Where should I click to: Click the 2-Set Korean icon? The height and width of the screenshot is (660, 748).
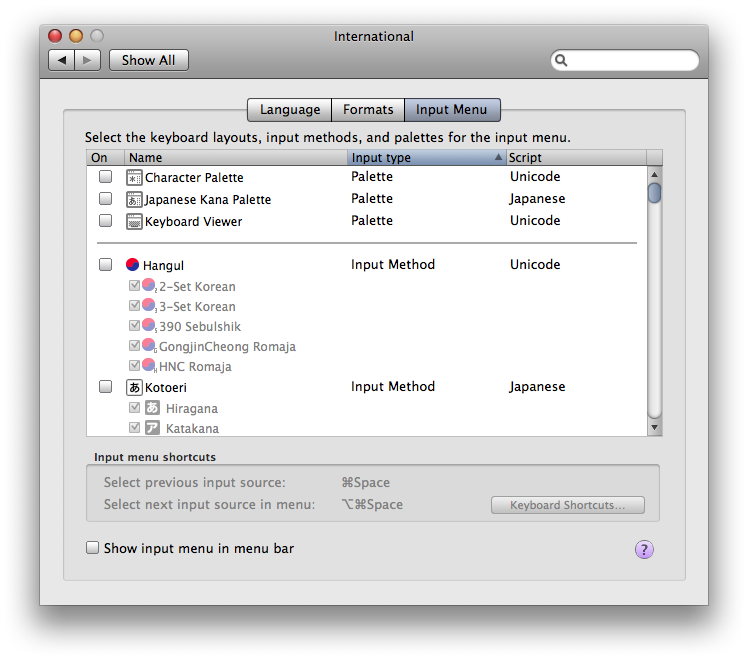point(149,286)
